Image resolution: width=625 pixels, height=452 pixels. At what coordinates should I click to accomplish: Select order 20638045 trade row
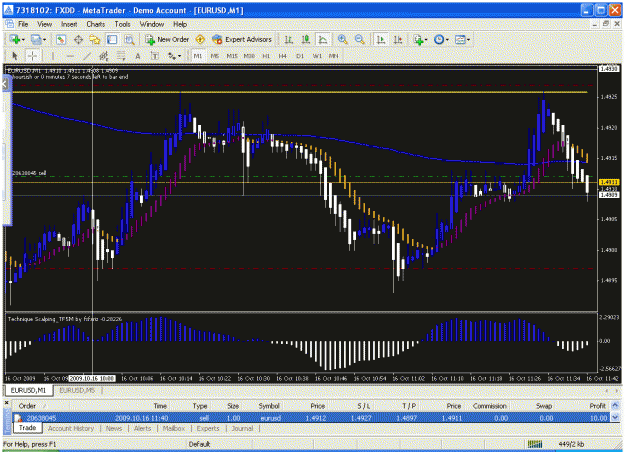(311, 418)
